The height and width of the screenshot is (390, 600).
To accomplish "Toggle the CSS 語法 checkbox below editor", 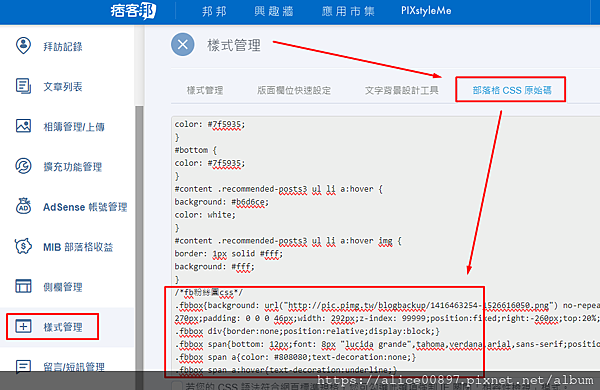I will 177,385.
